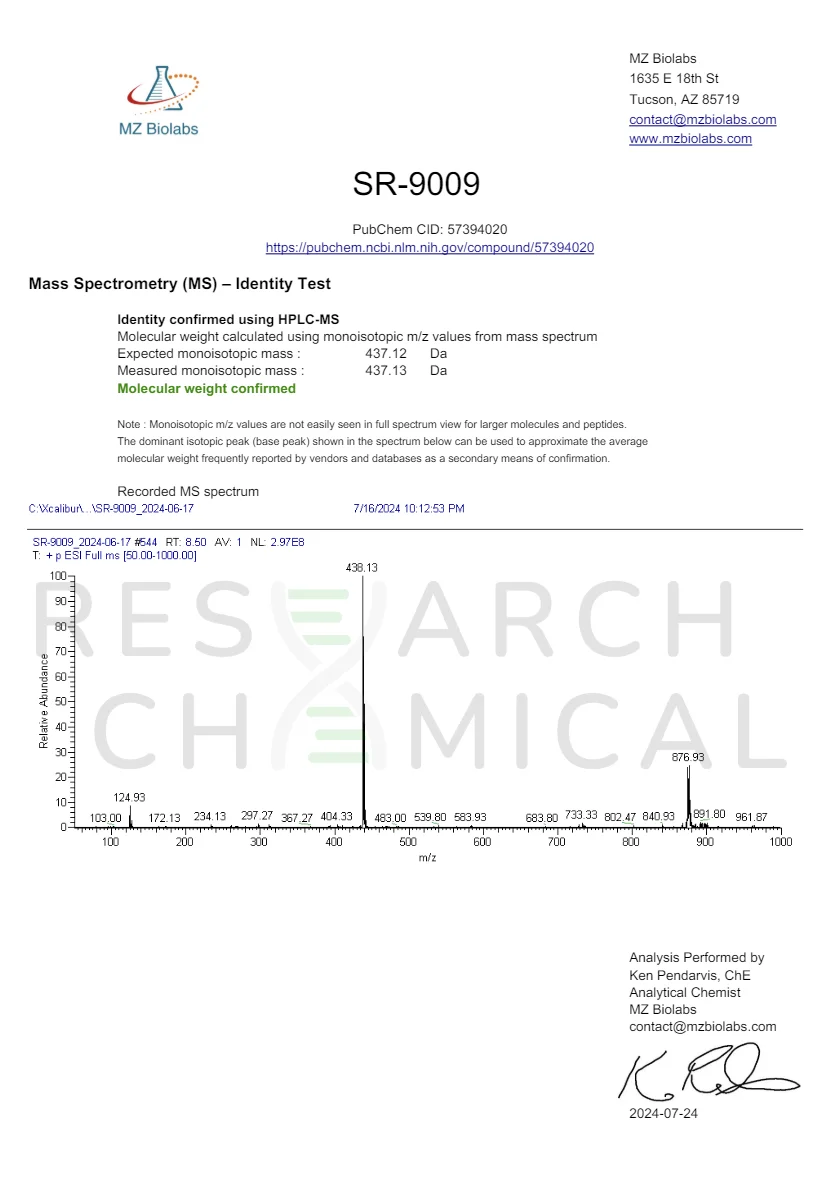Click the base peak label 438.13
Screen dimensions: 829x1179
point(362,568)
